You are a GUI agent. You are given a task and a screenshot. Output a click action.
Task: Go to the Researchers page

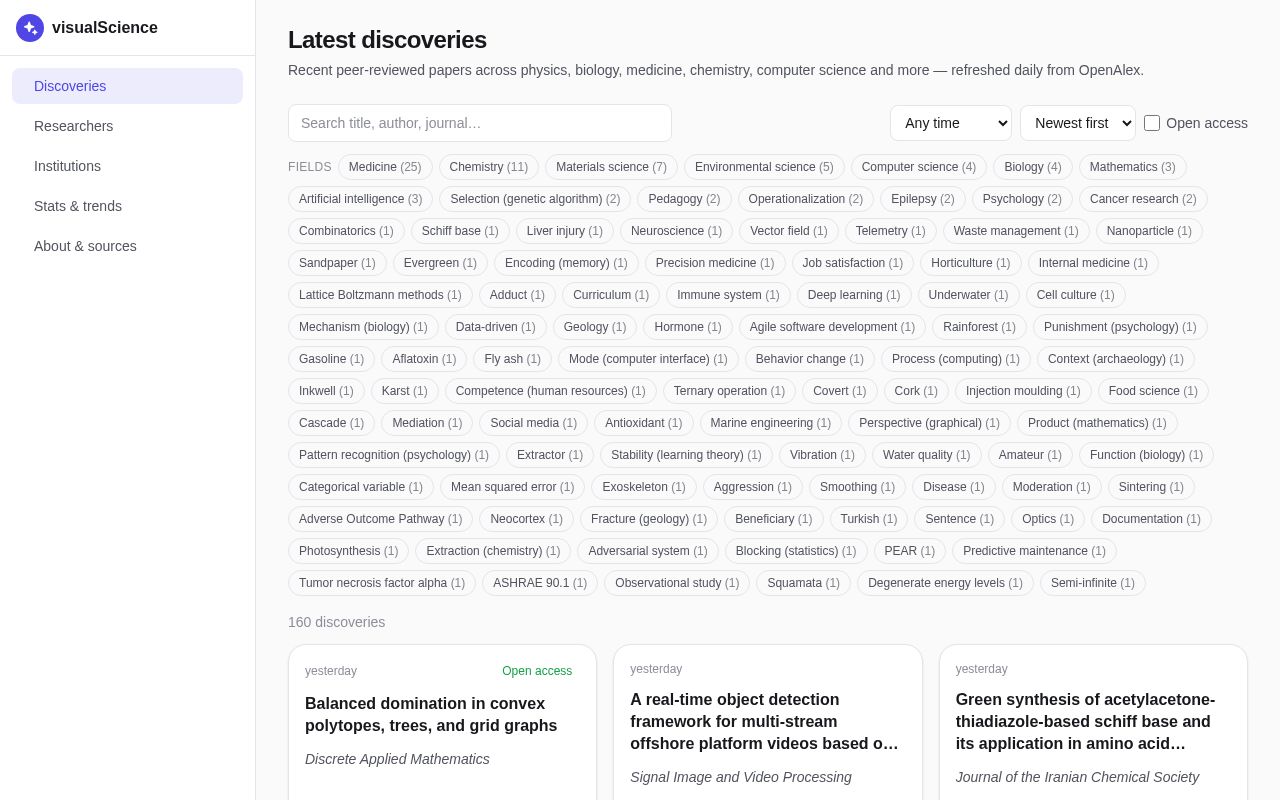[x=127, y=126]
